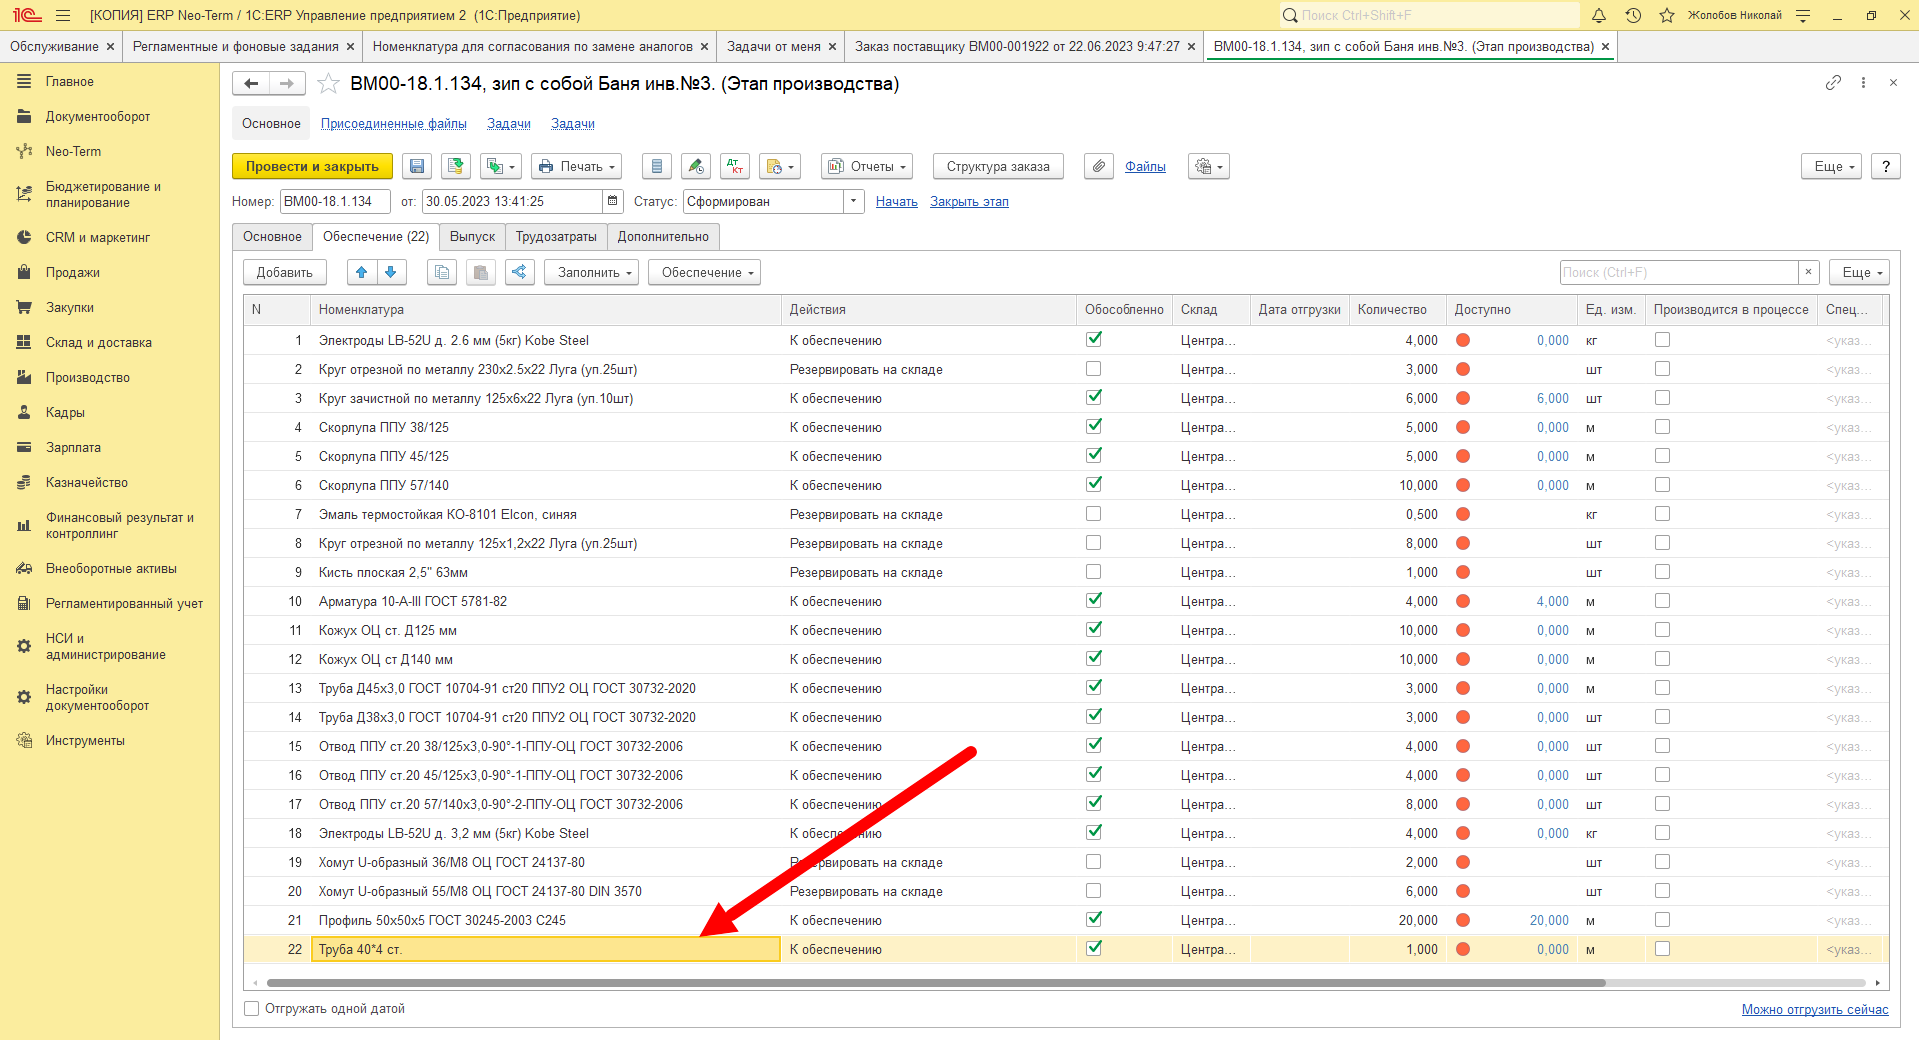Open Структура заказа

[998, 167]
